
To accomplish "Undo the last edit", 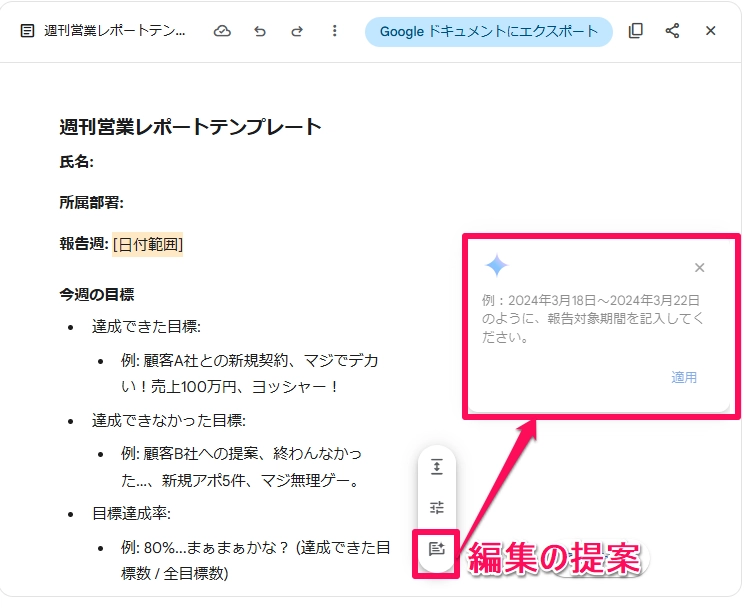I will click(260, 31).
